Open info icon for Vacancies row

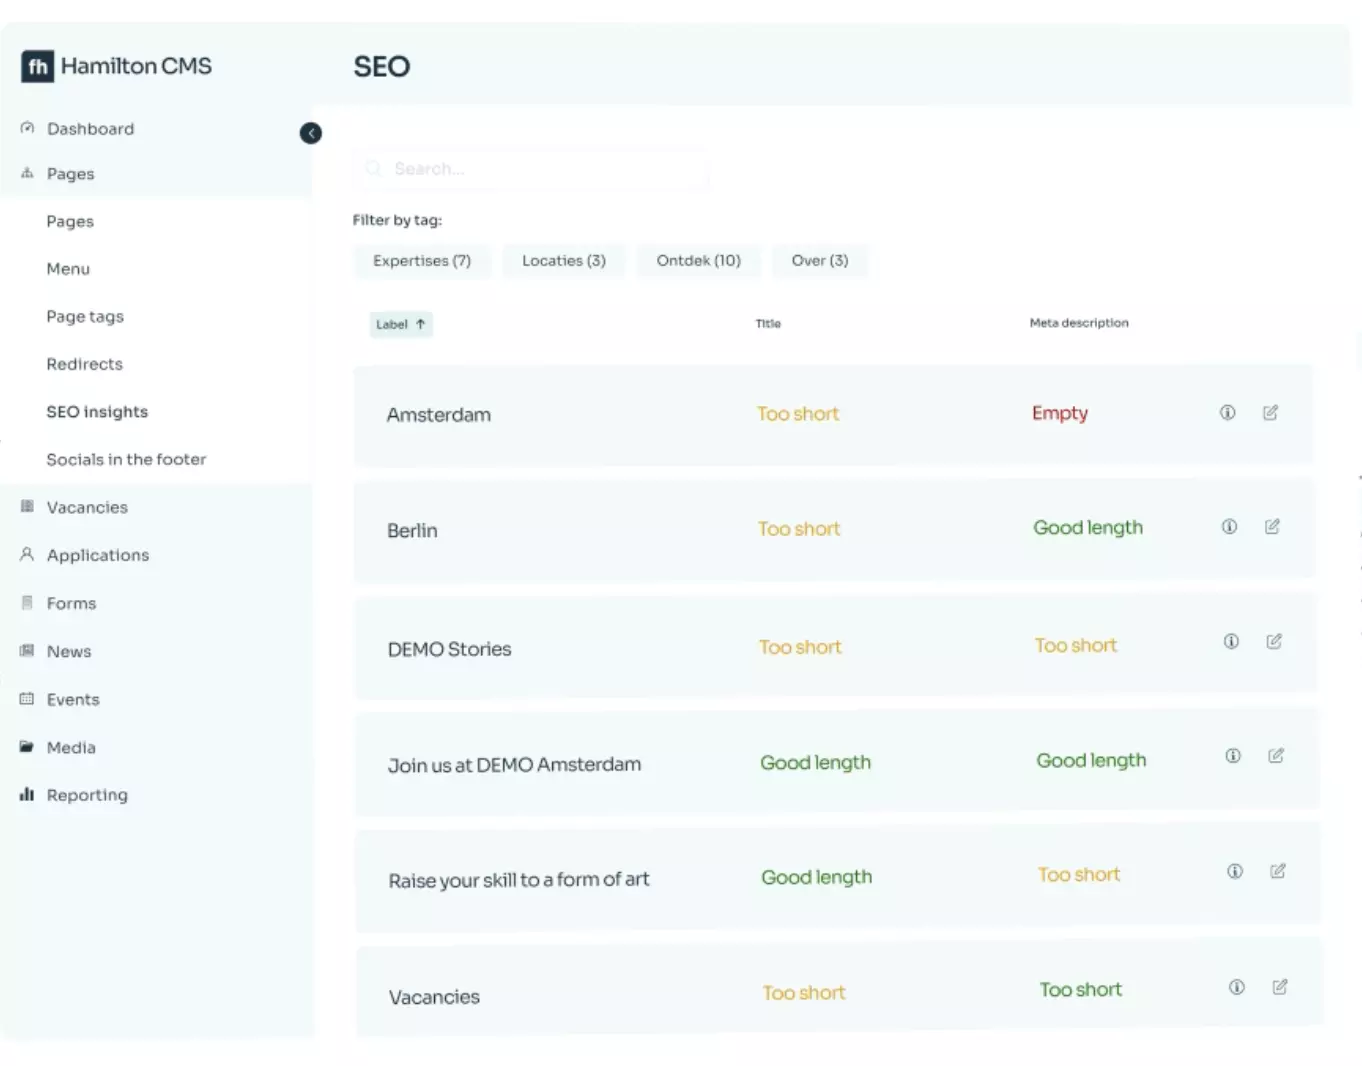point(1237,987)
